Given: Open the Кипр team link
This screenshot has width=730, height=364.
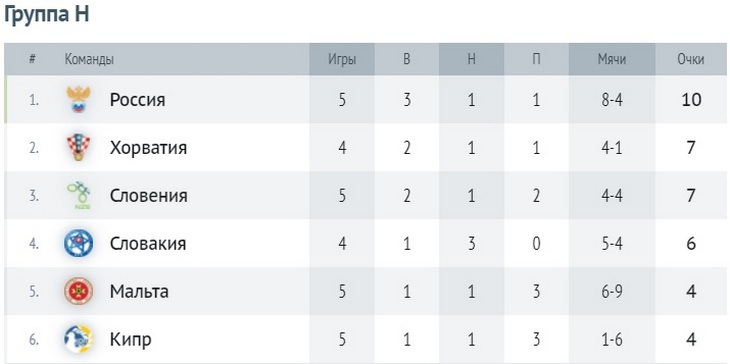Looking at the screenshot, I should click(x=131, y=340).
